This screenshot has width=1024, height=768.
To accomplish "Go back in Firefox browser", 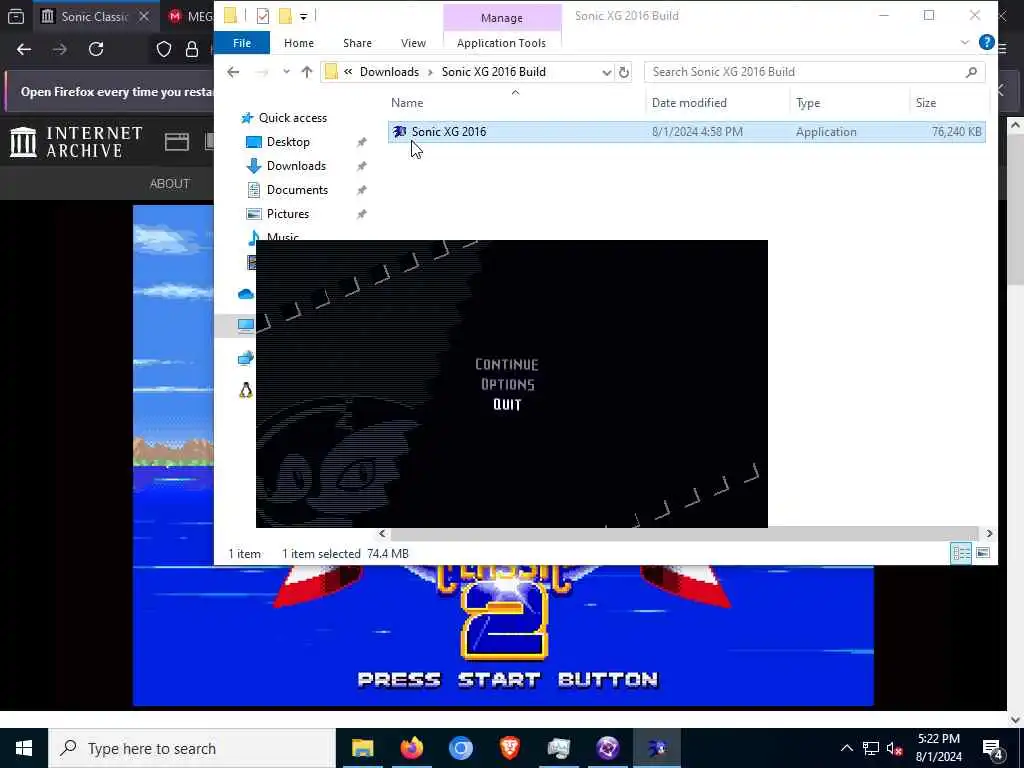I will pyautogui.click(x=24, y=49).
